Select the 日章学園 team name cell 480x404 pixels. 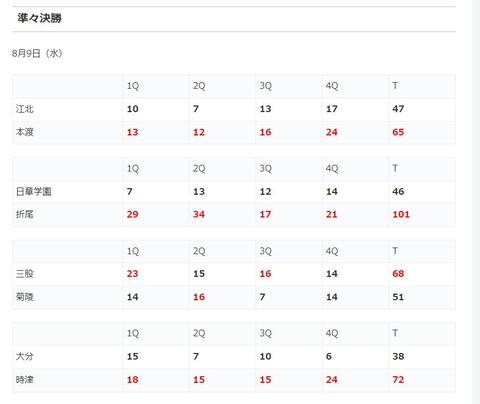(x=67, y=192)
